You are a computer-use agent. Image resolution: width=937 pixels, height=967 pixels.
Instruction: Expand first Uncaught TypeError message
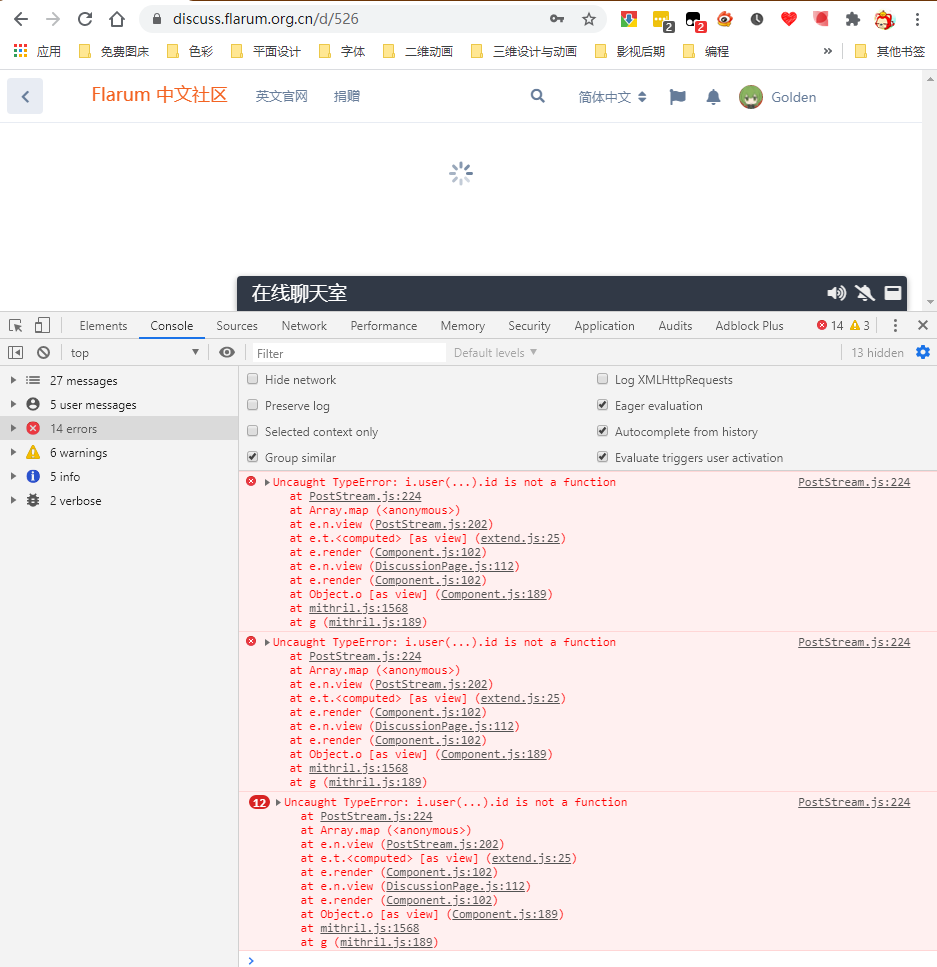point(267,482)
